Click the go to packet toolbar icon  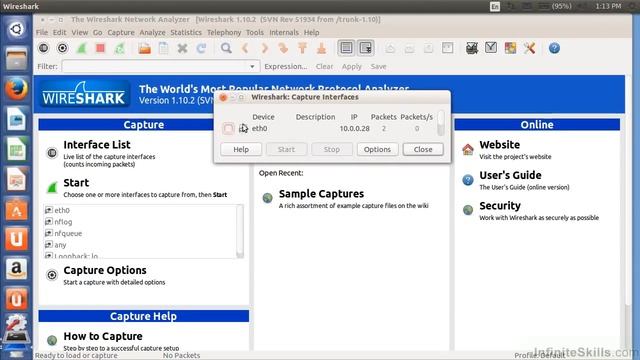click(283, 48)
